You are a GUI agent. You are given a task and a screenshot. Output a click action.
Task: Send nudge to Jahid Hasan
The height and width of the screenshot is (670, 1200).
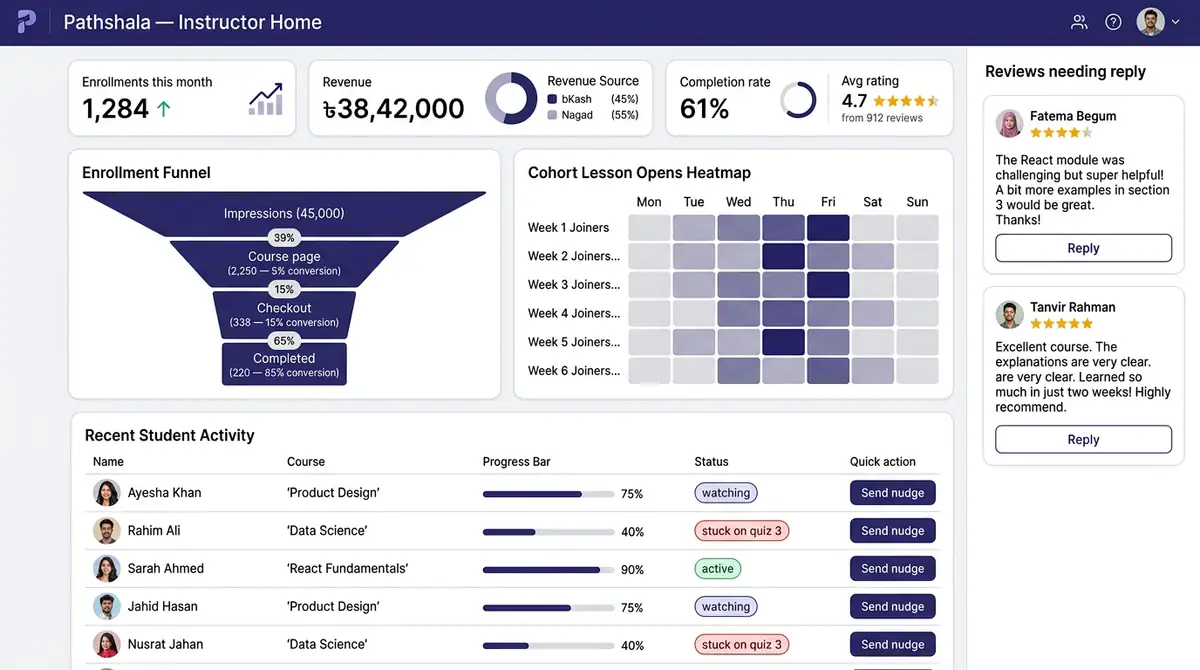coord(893,607)
